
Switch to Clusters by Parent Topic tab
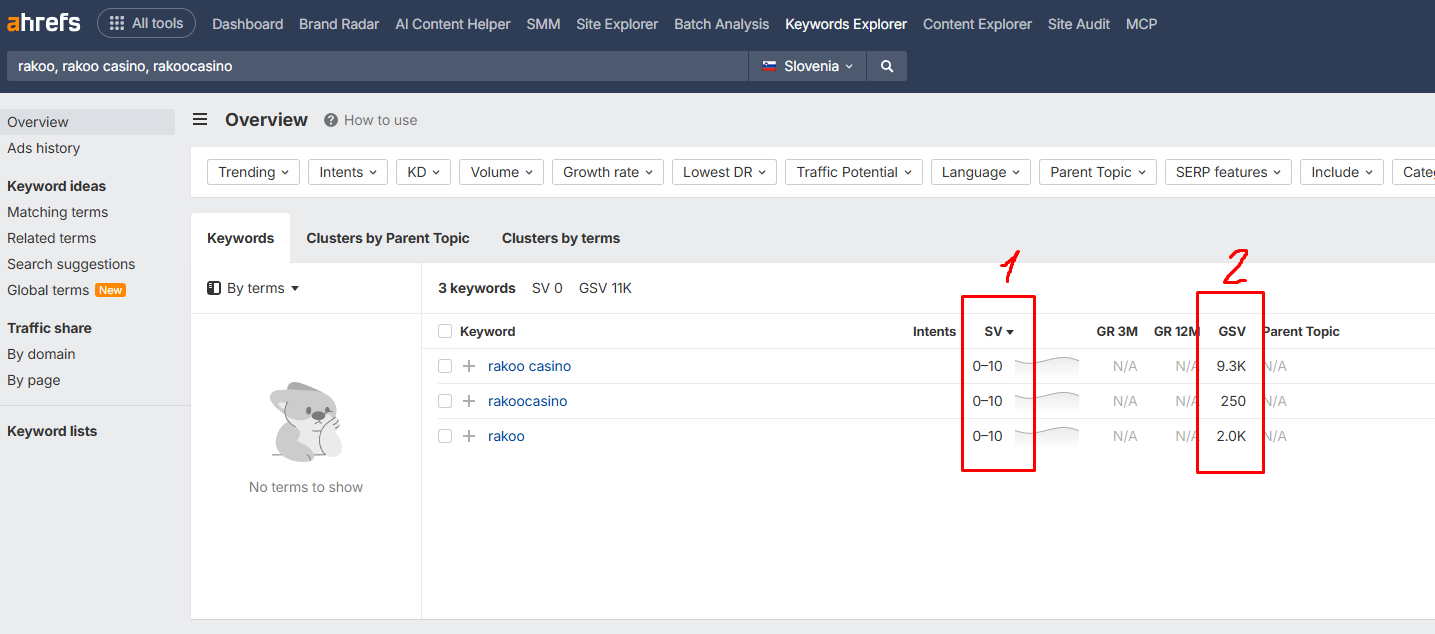coord(388,238)
